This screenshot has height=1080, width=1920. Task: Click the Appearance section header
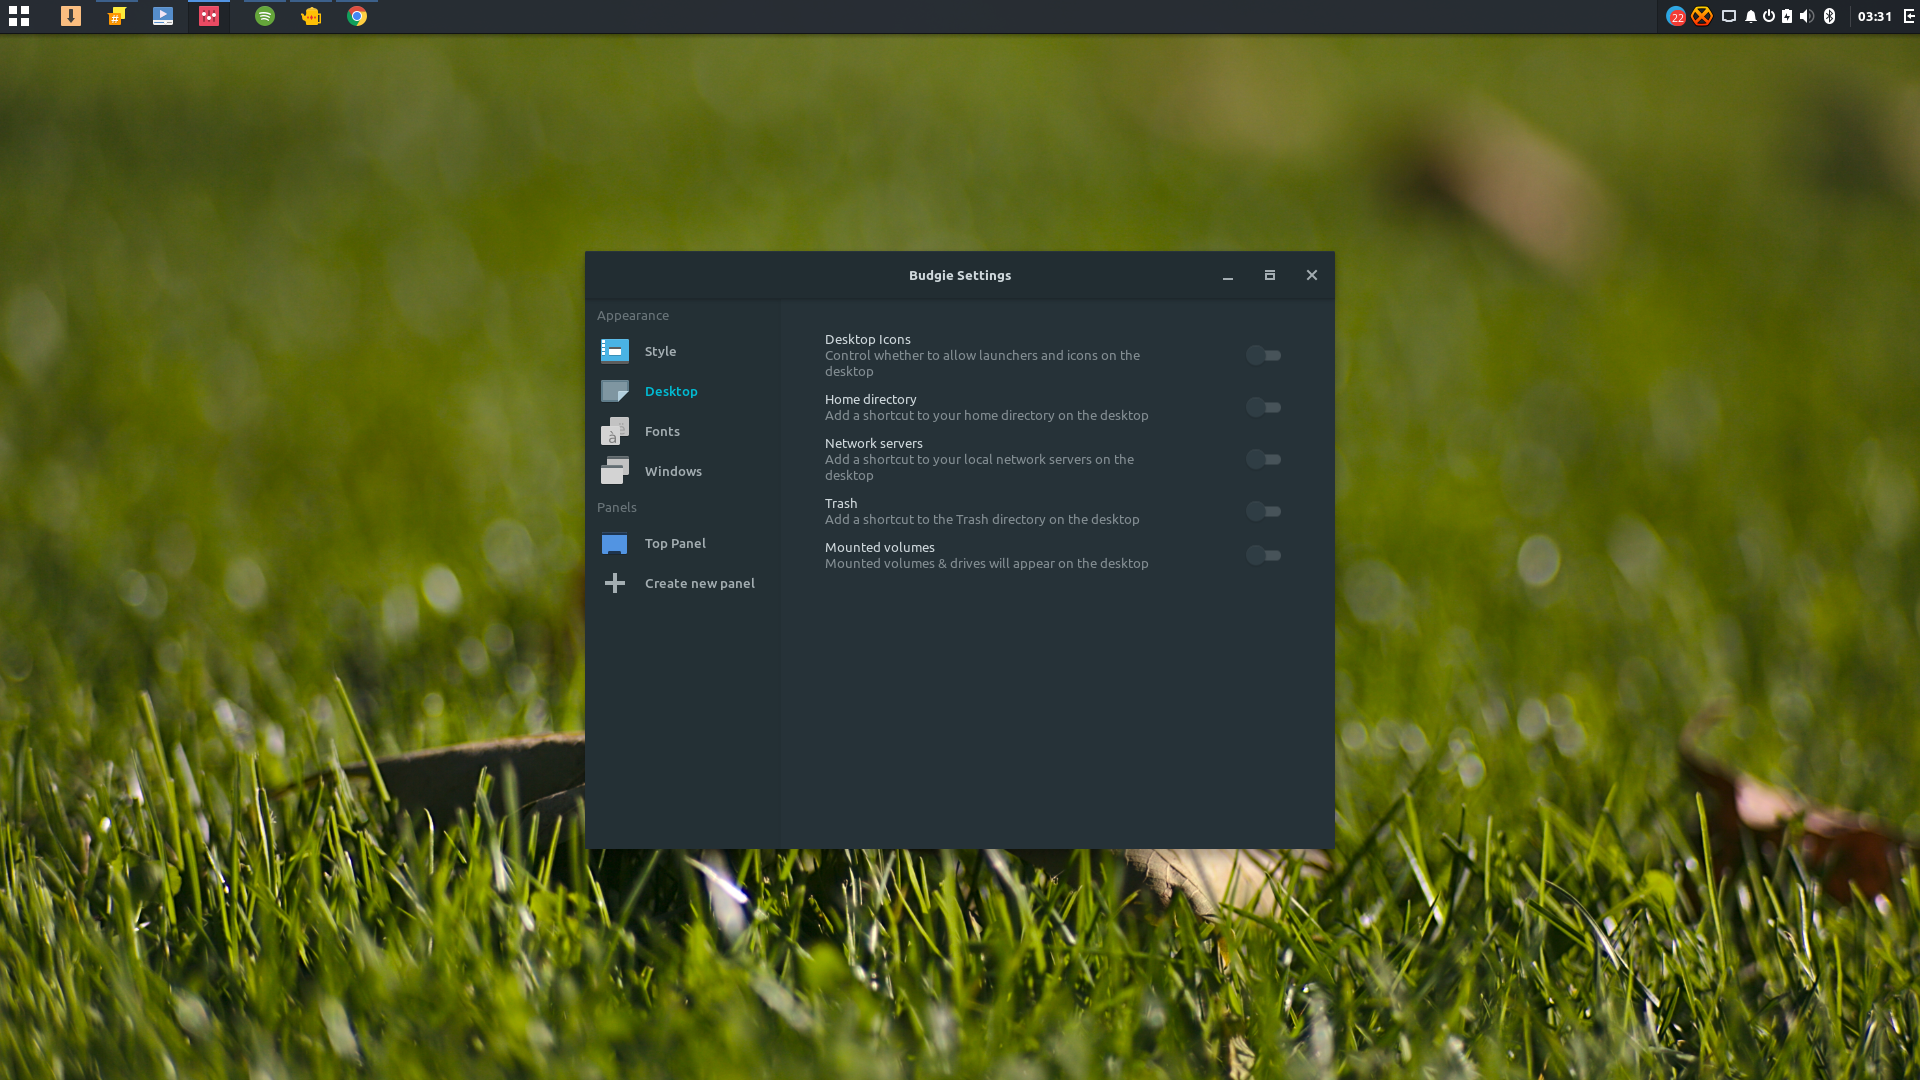click(x=633, y=315)
